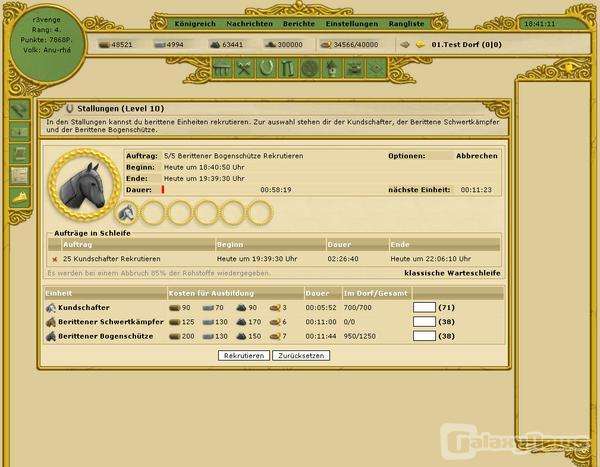
Task: Open the parchment map icon in sidebar
Action: tap(20, 175)
